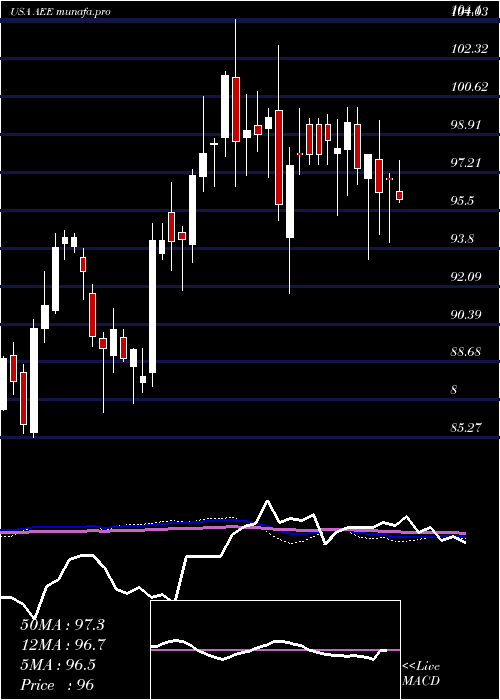Select the 90.39 price axis label
Viewport: 500px width, 700px height.
click(466, 315)
